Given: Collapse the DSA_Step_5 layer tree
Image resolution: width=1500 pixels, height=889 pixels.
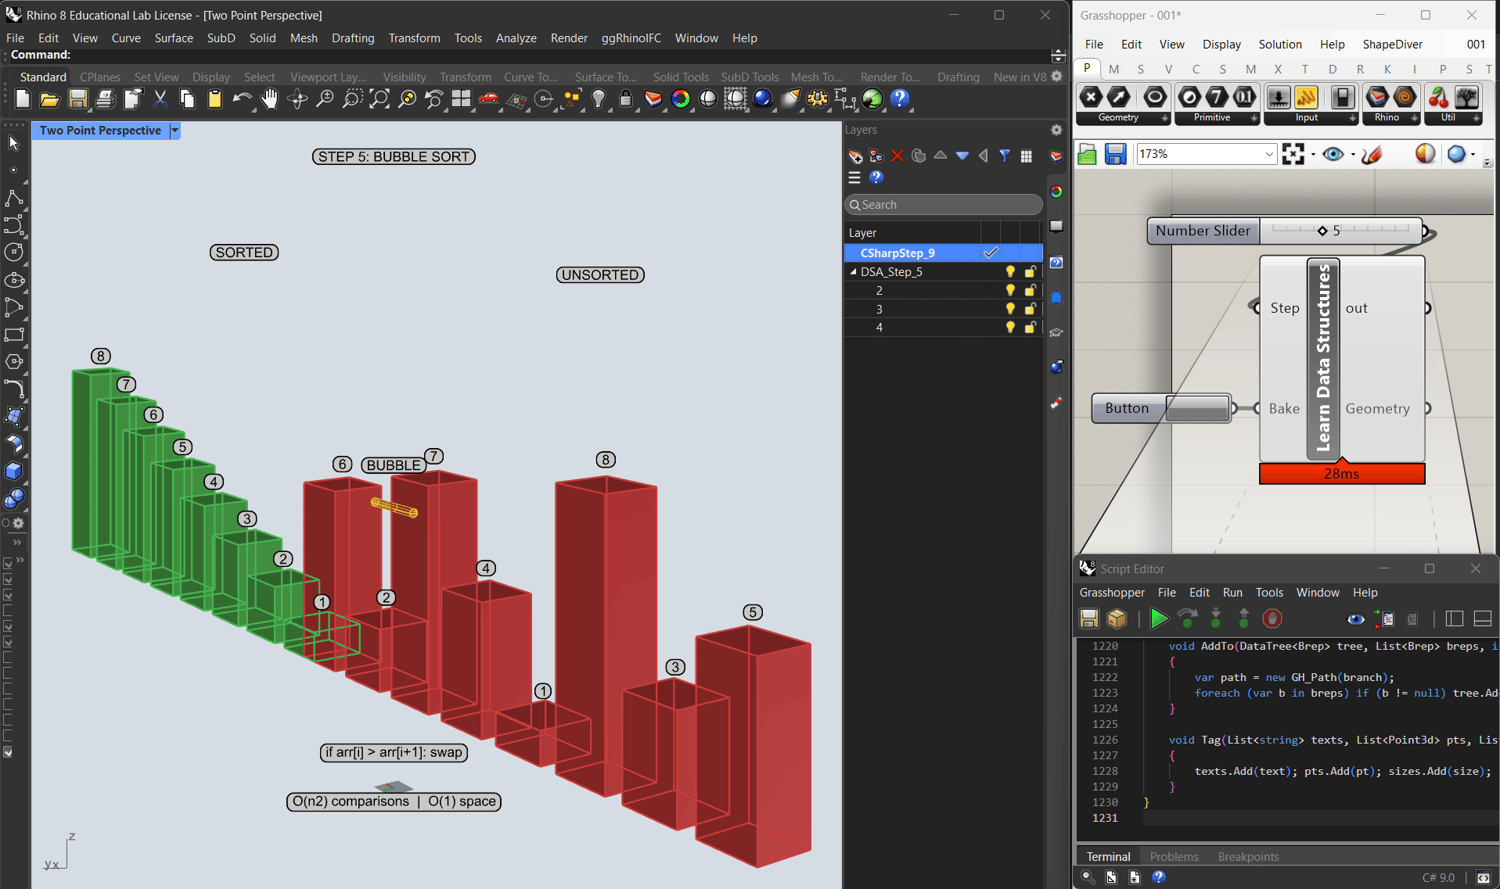Looking at the screenshot, I should point(853,272).
